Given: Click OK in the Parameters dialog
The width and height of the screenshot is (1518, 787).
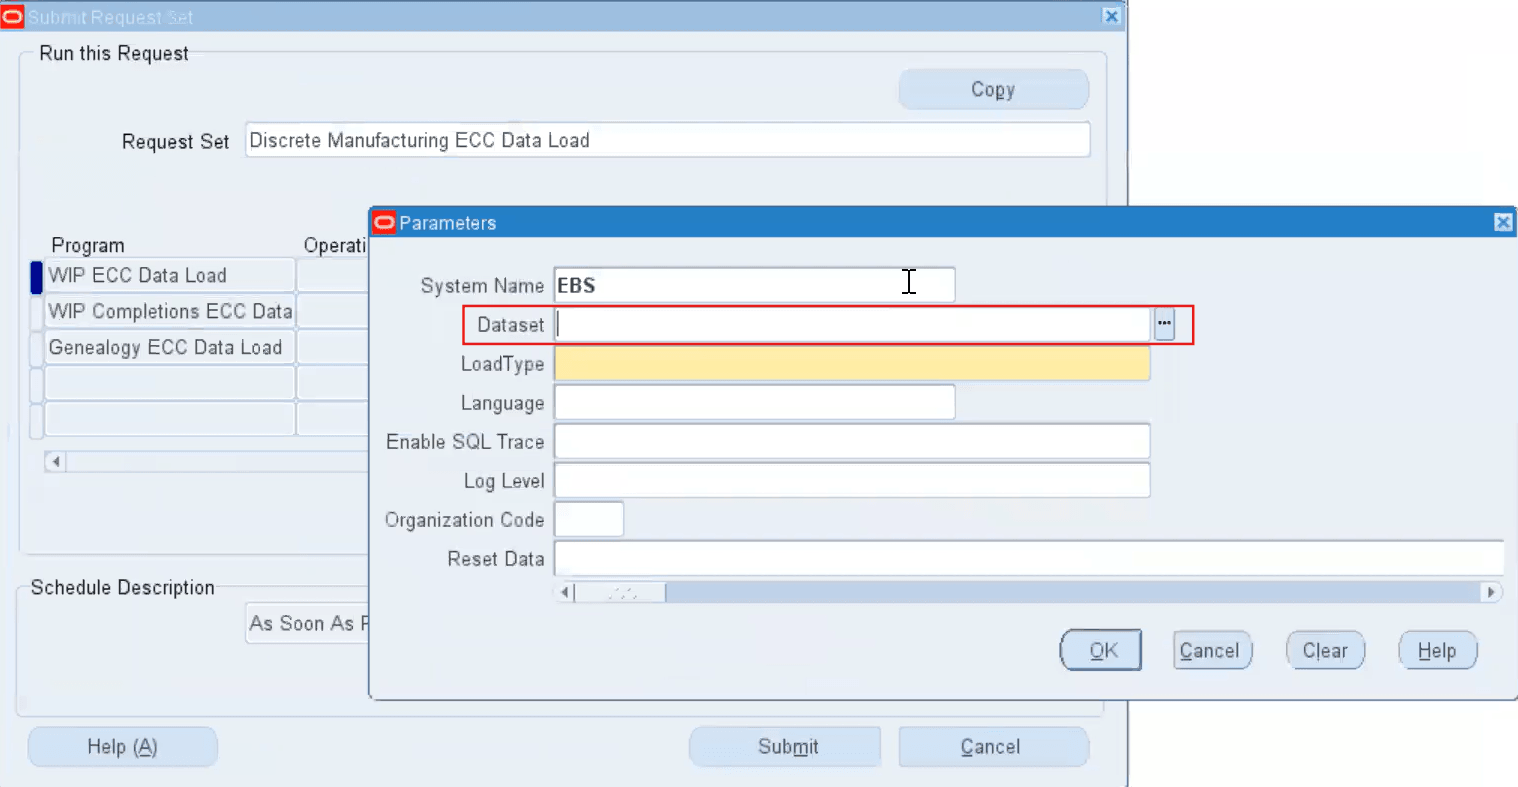Looking at the screenshot, I should pyautogui.click(x=1101, y=650).
